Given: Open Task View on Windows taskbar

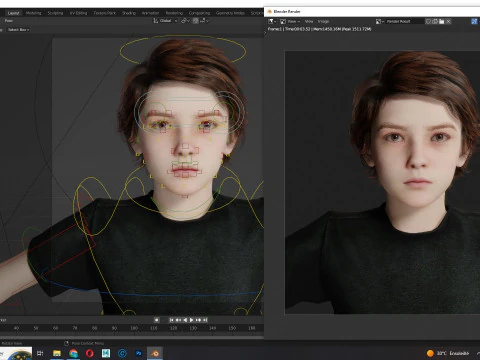Looking at the screenshot, I should (x=40, y=353).
